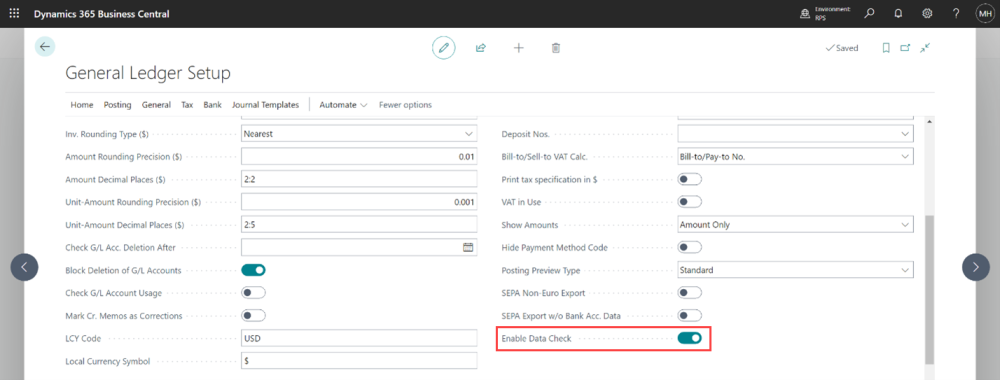Click the share icon

[481, 48]
